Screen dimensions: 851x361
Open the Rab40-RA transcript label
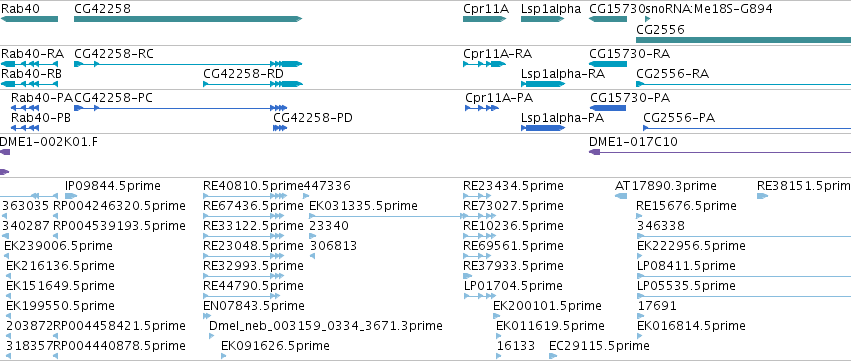[33, 54]
